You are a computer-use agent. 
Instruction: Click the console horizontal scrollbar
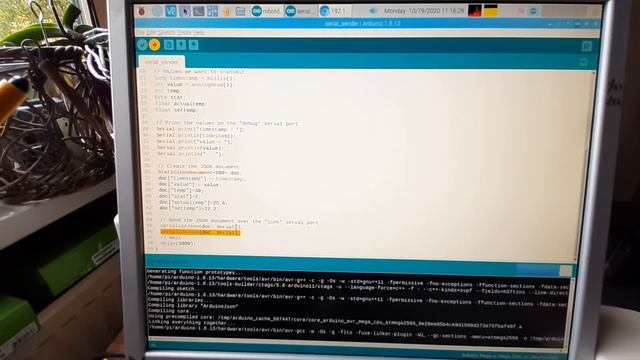357,345
